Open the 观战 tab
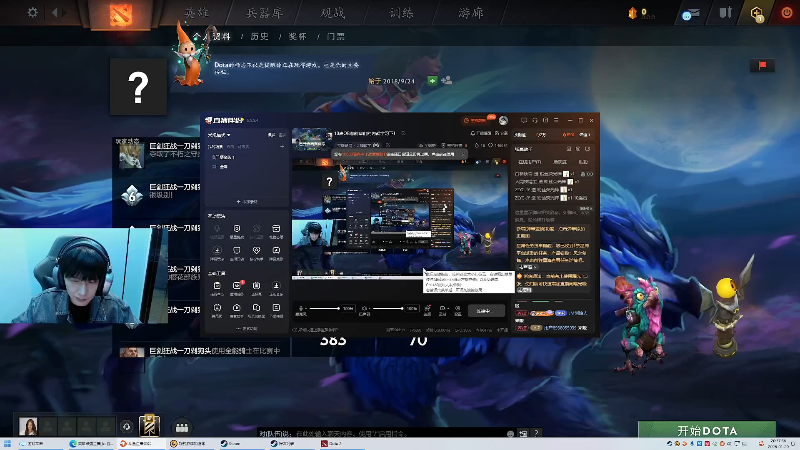Viewport: 800px width, 450px height. pyautogui.click(x=333, y=13)
